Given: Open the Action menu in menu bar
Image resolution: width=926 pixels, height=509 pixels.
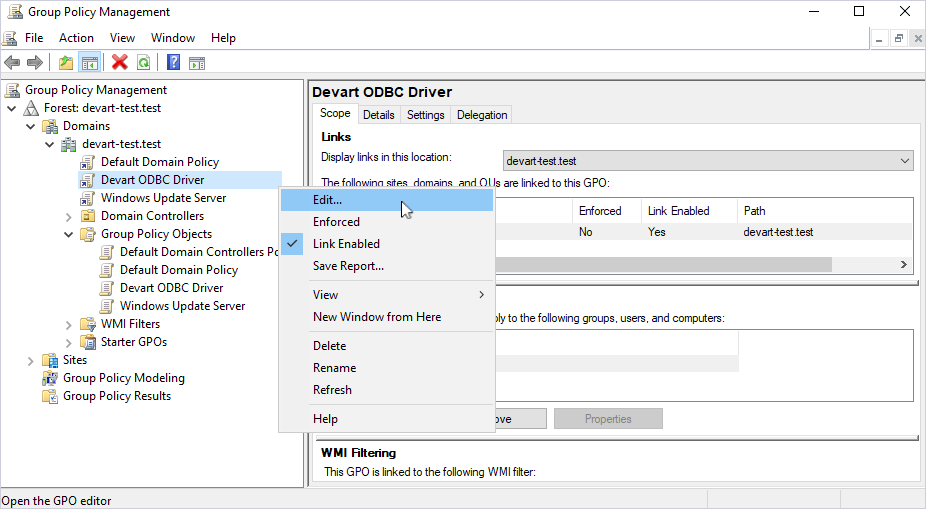Looking at the screenshot, I should (x=76, y=38).
